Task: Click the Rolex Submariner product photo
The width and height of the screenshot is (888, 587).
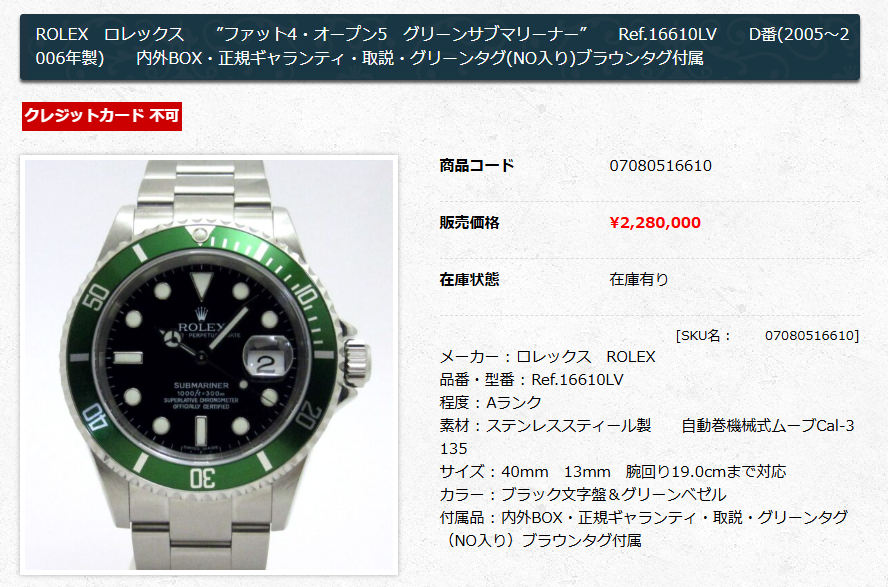Action: (209, 365)
